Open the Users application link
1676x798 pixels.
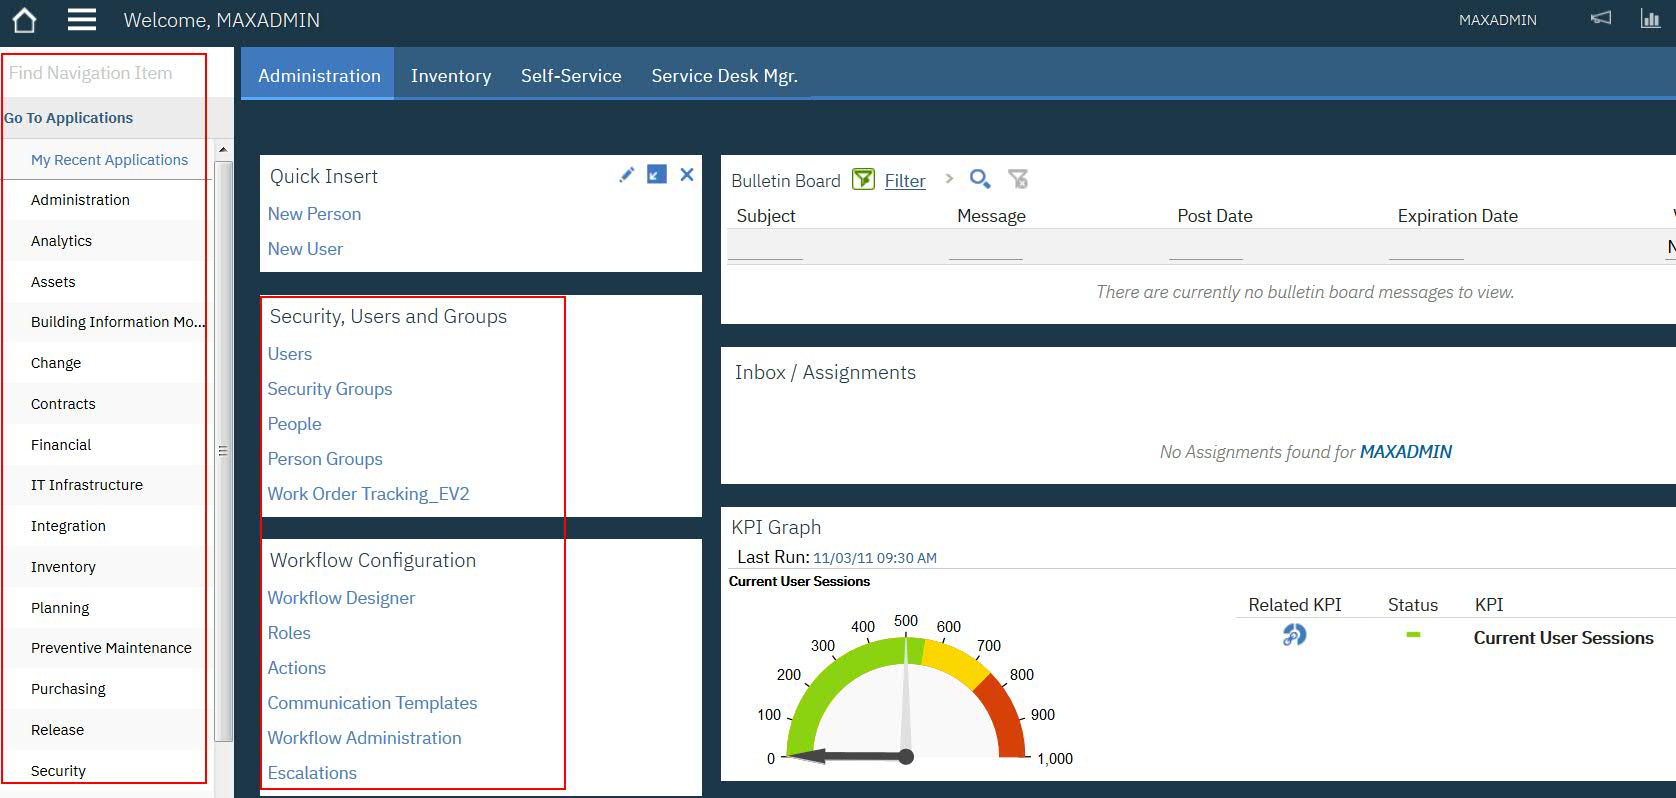click(x=290, y=354)
